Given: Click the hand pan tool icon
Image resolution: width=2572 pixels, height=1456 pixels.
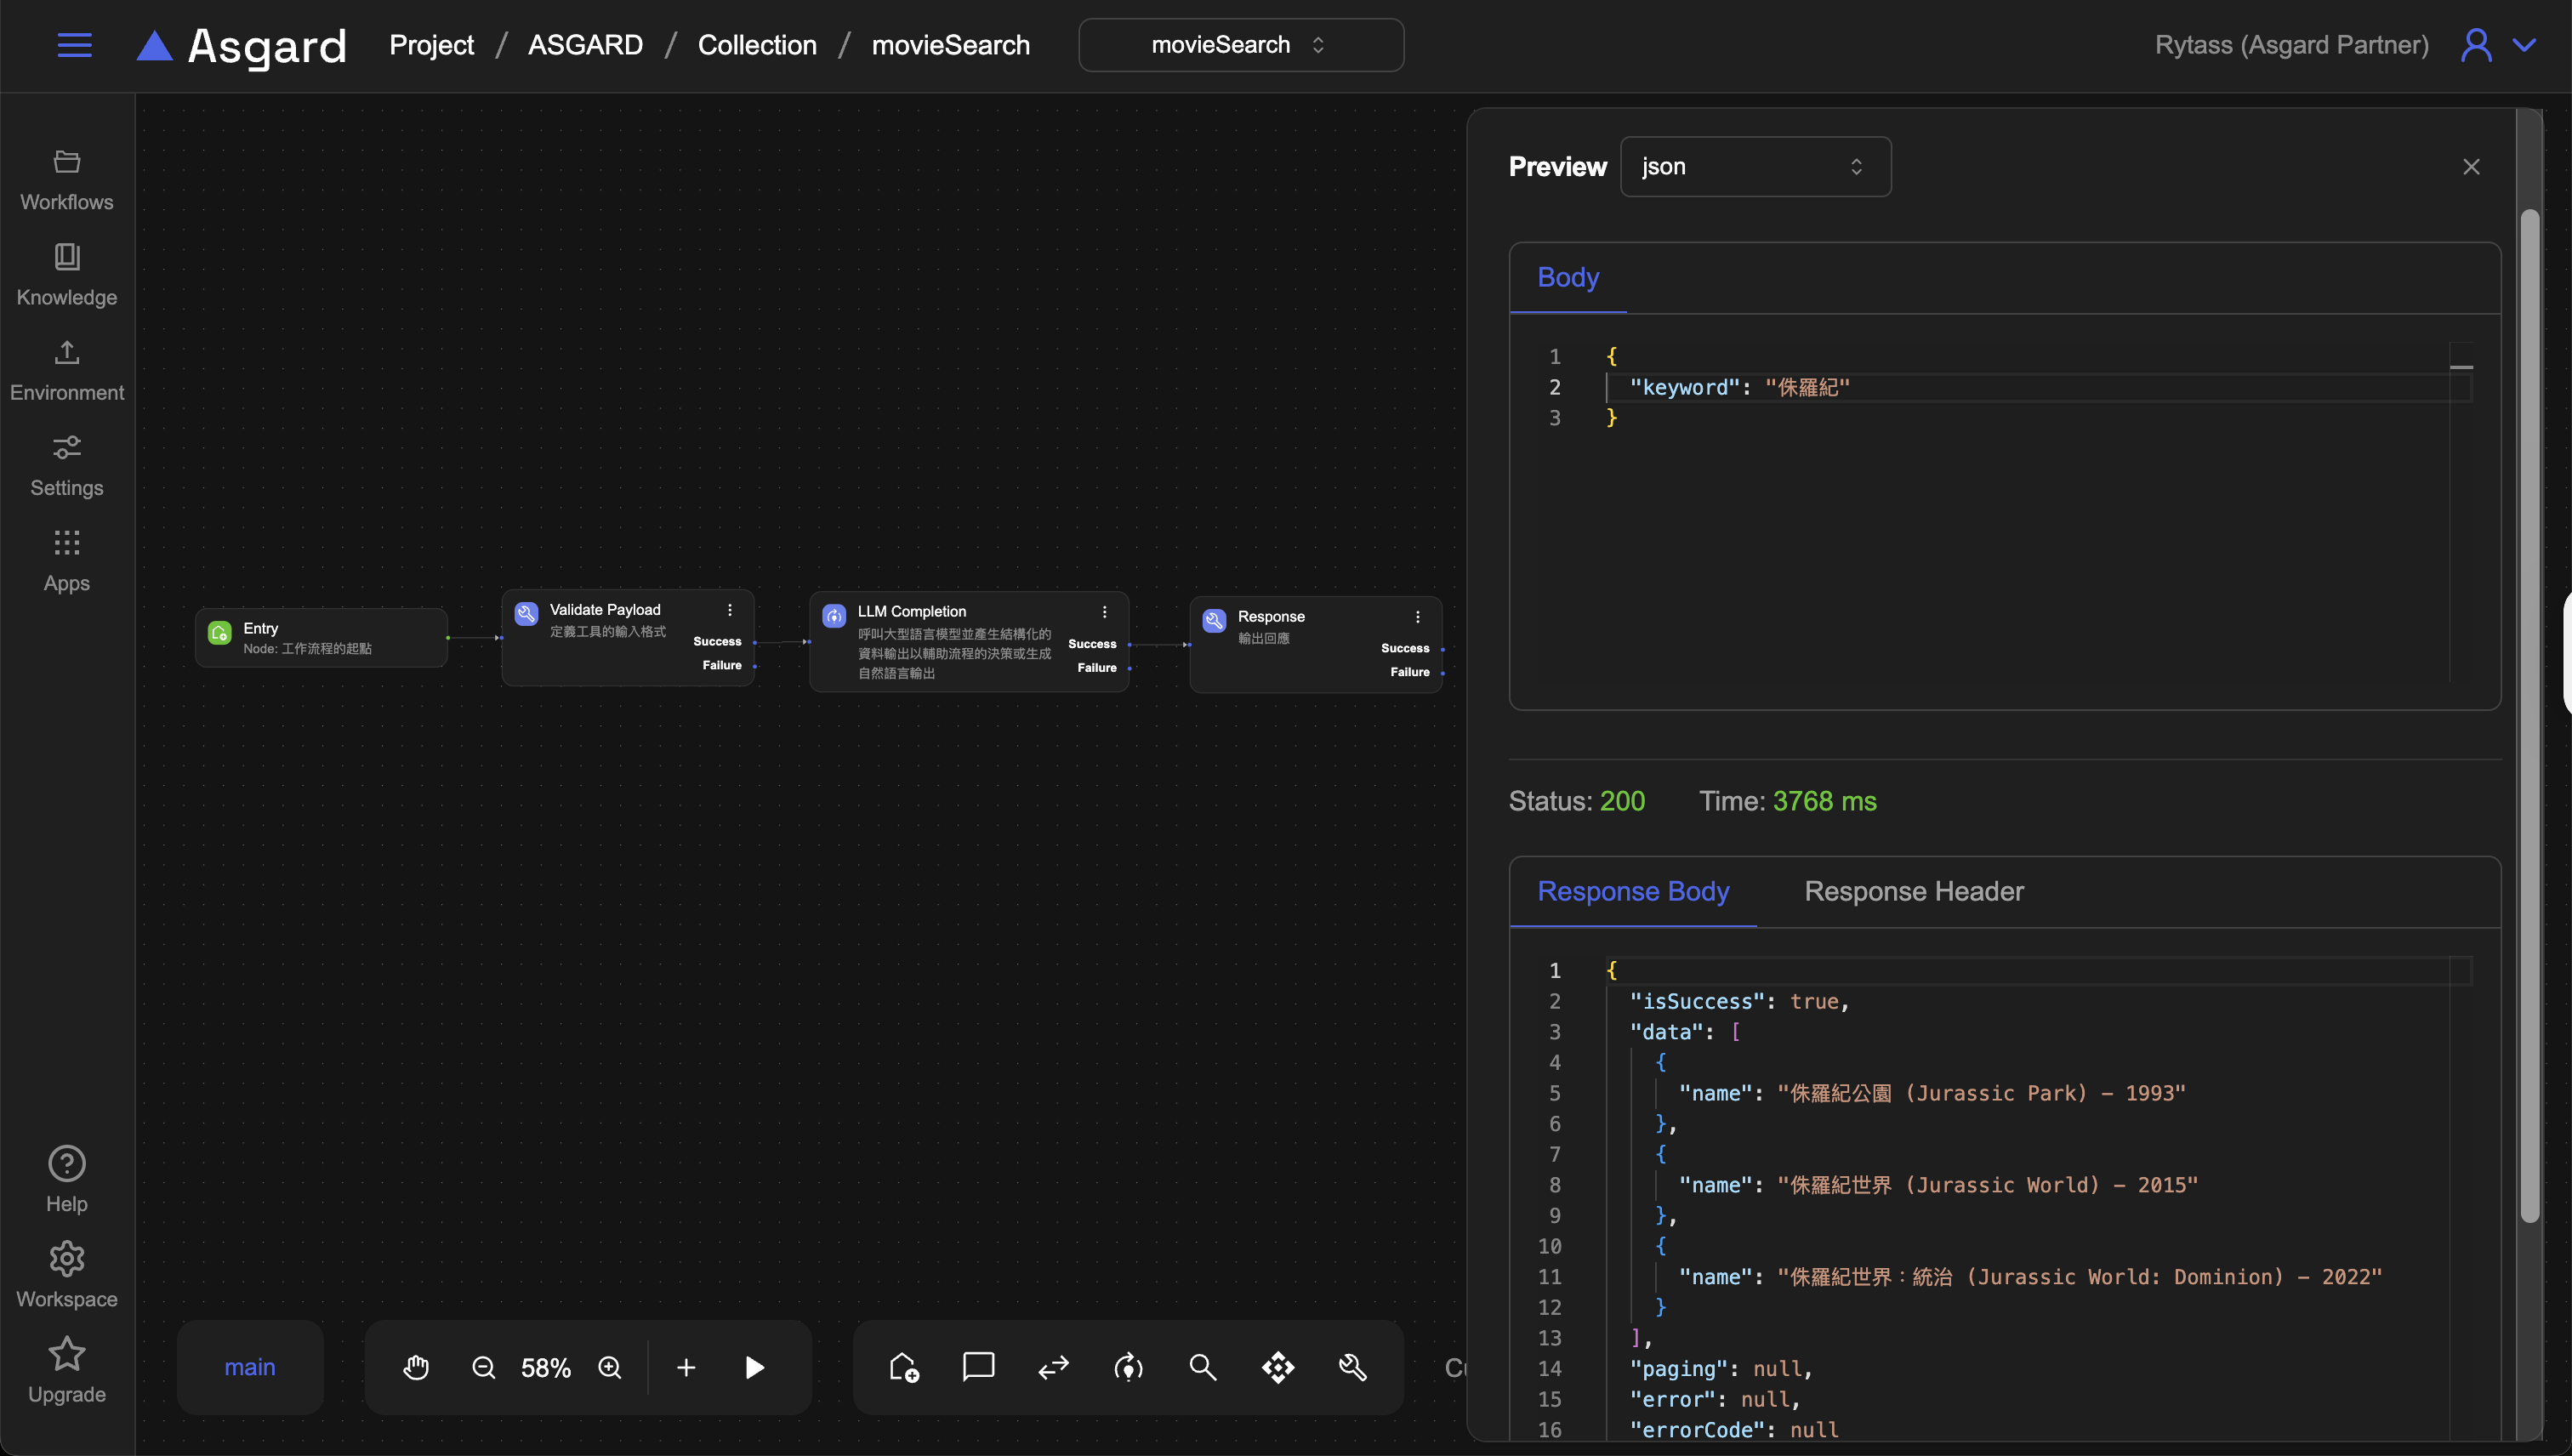Looking at the screenshot, I should [x=416, y=1367].
